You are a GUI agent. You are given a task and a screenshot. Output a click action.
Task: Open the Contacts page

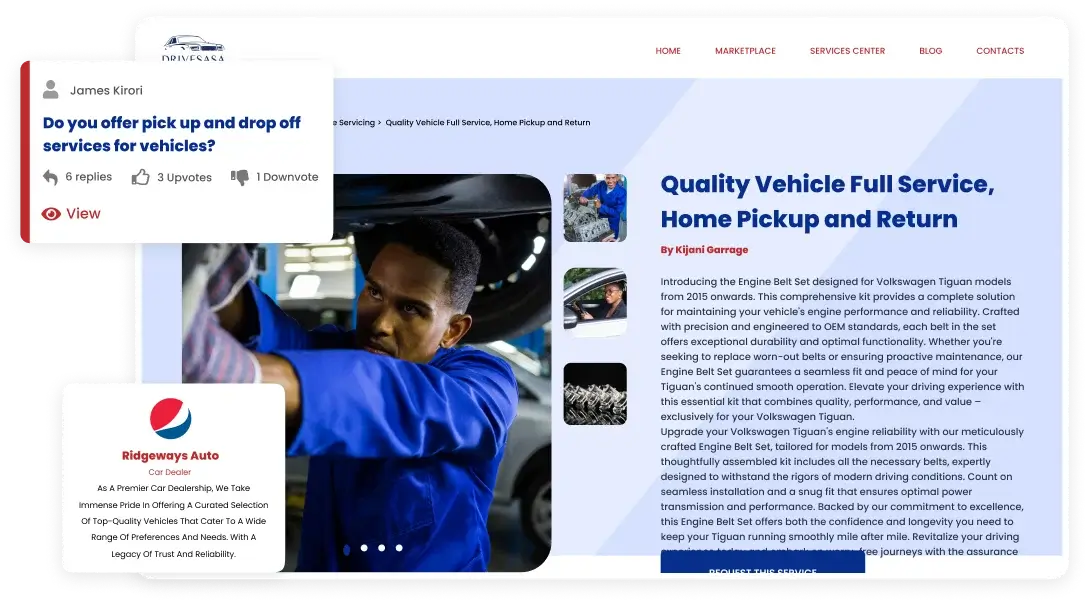pyautogui.click(x=1000, y=51)
